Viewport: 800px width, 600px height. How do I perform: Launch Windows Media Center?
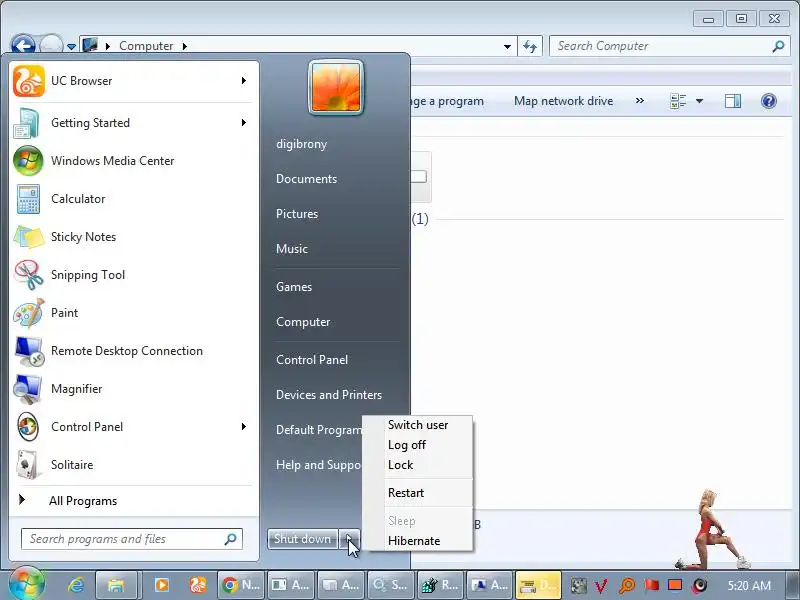tap(133, 161)
